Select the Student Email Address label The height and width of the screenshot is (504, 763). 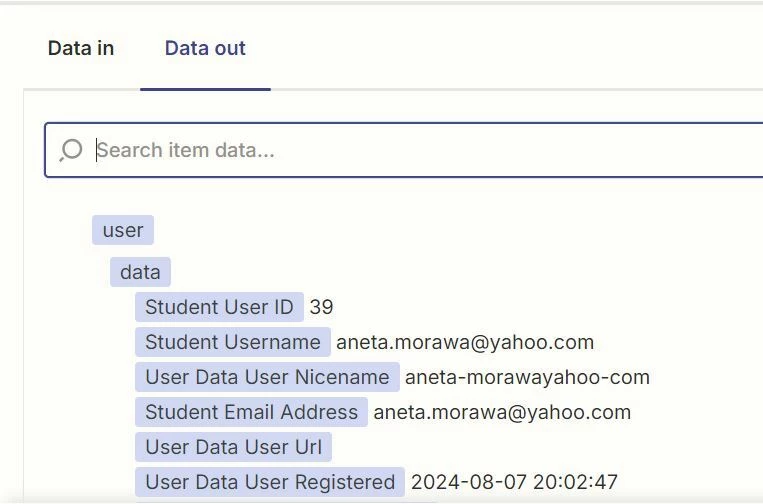251,412
